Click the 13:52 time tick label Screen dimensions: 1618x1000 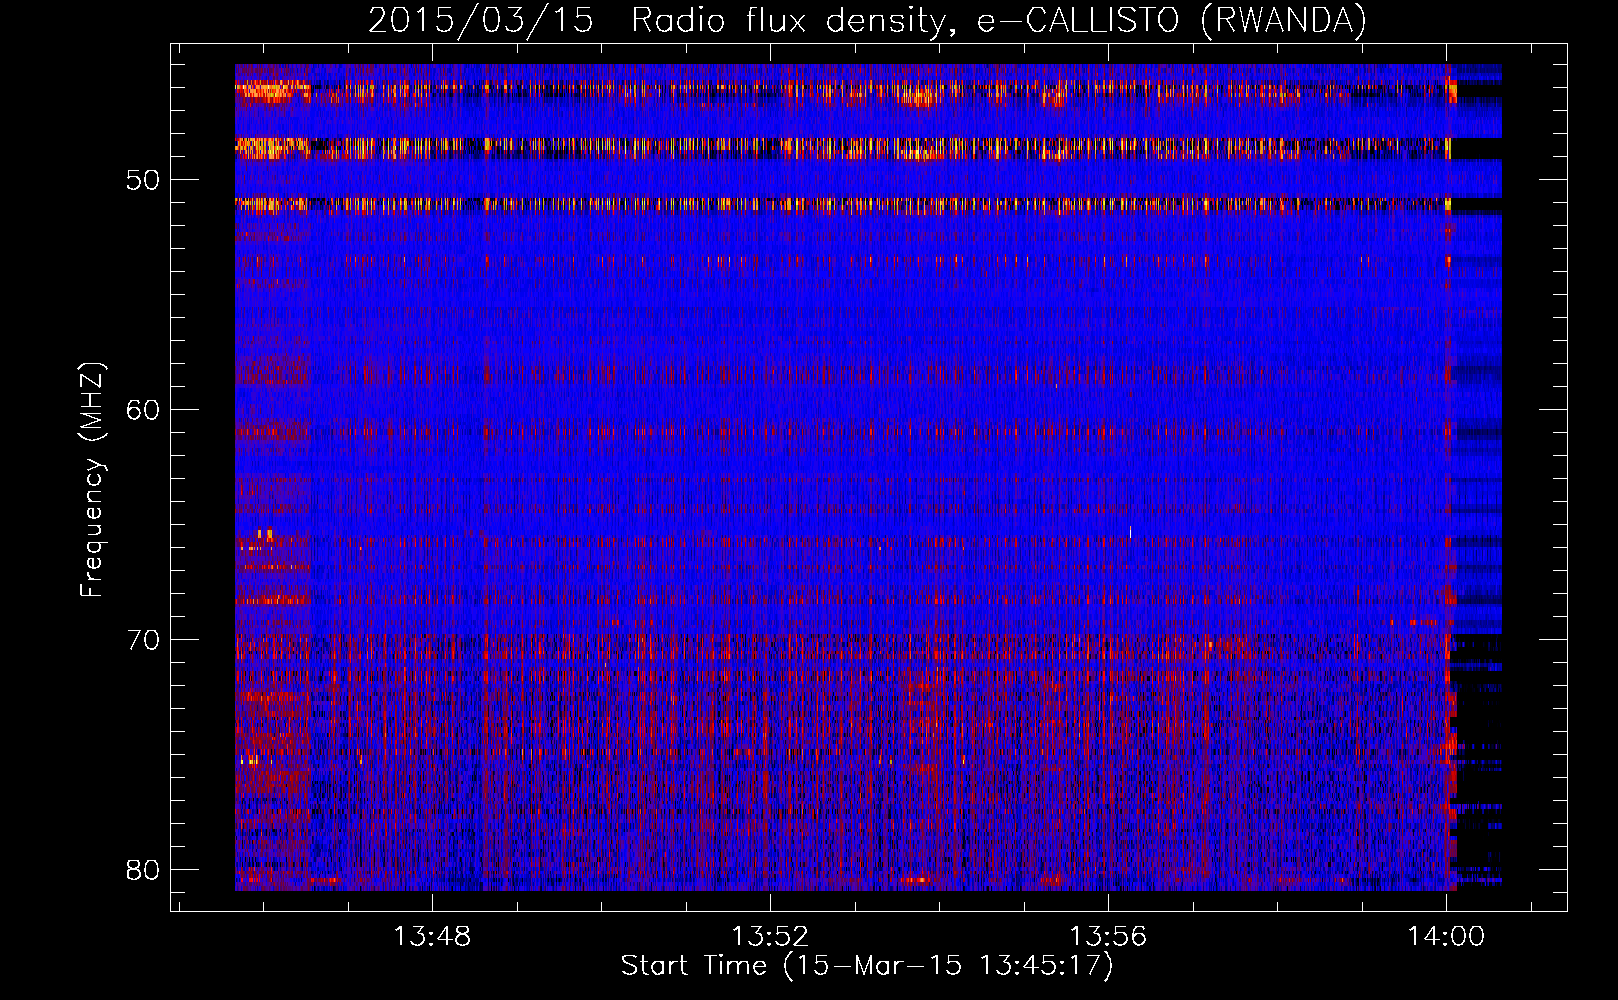(770, 937)
